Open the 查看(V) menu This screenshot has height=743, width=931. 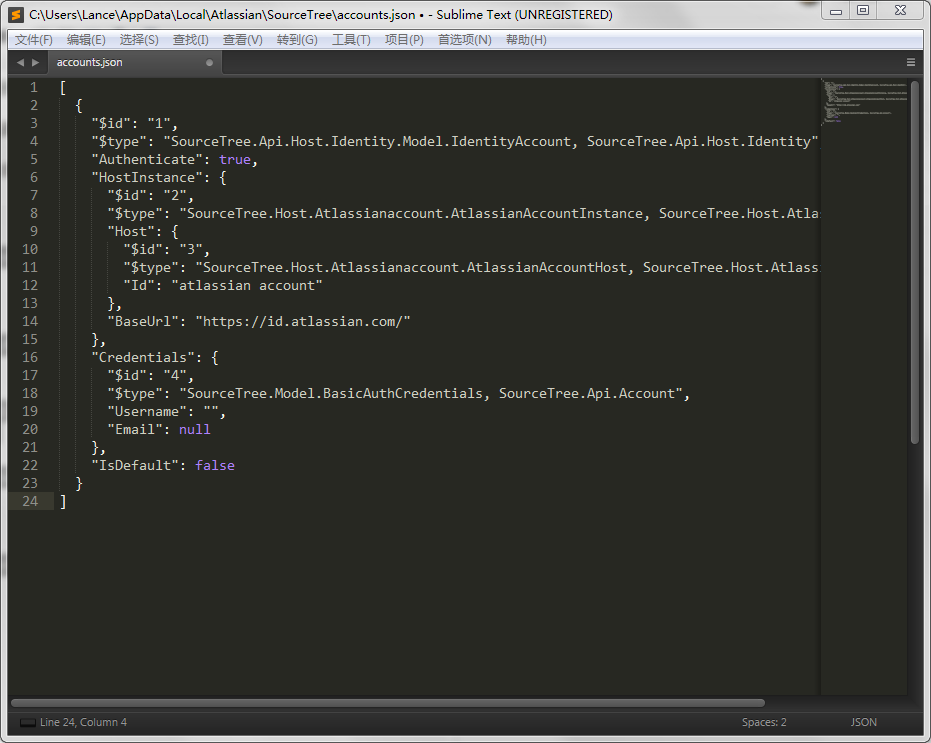(x=242, y=40)
